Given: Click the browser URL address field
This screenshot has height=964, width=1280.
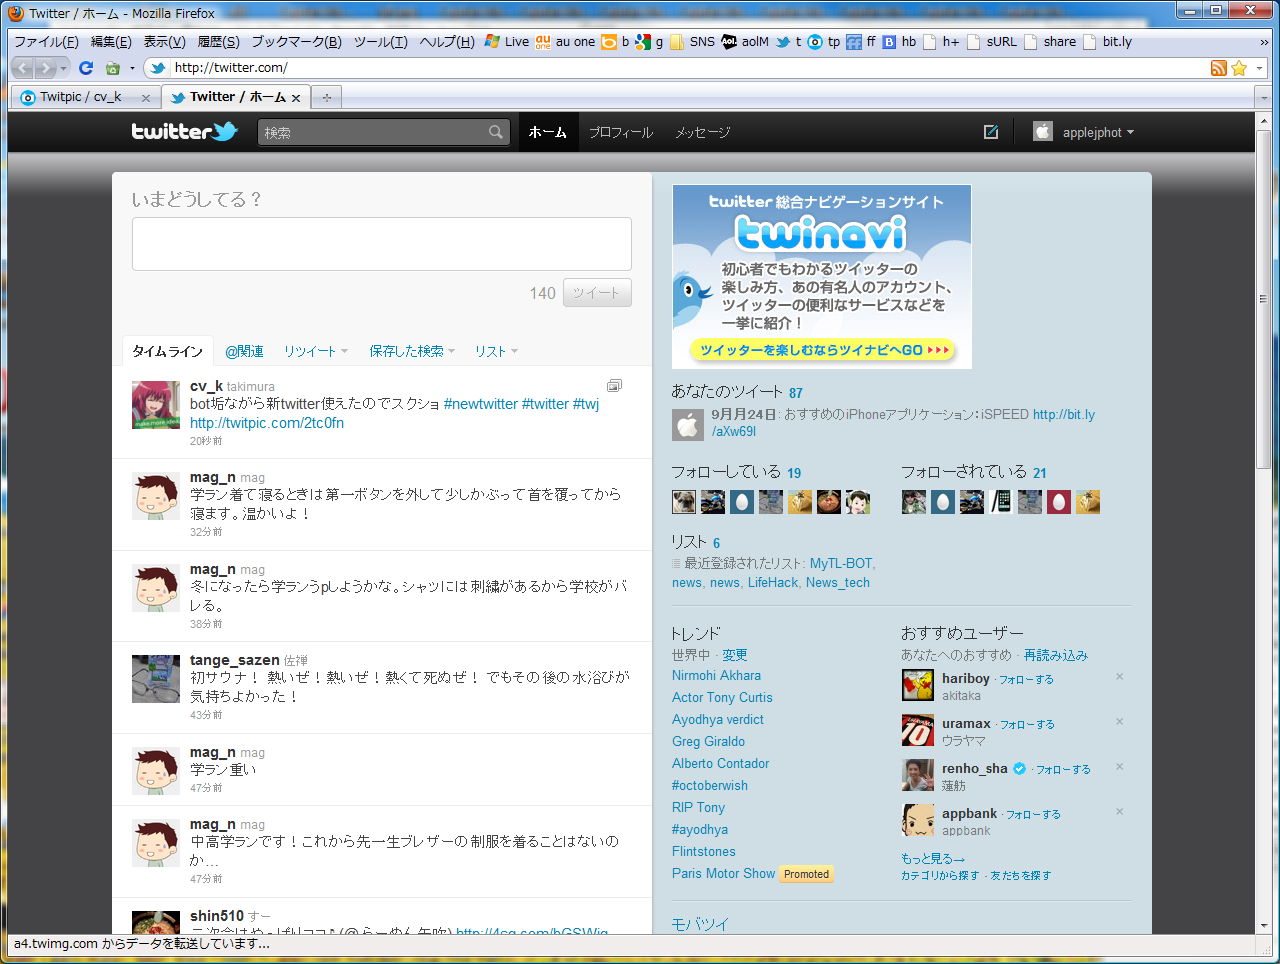Looking at the screenshot, I should click(690, 68).
